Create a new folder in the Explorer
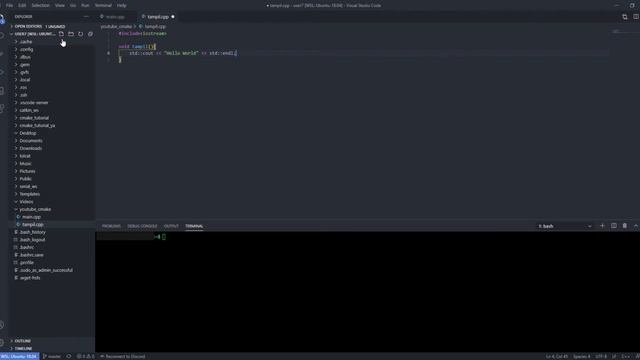640x360 pixels. click(71, 34)
